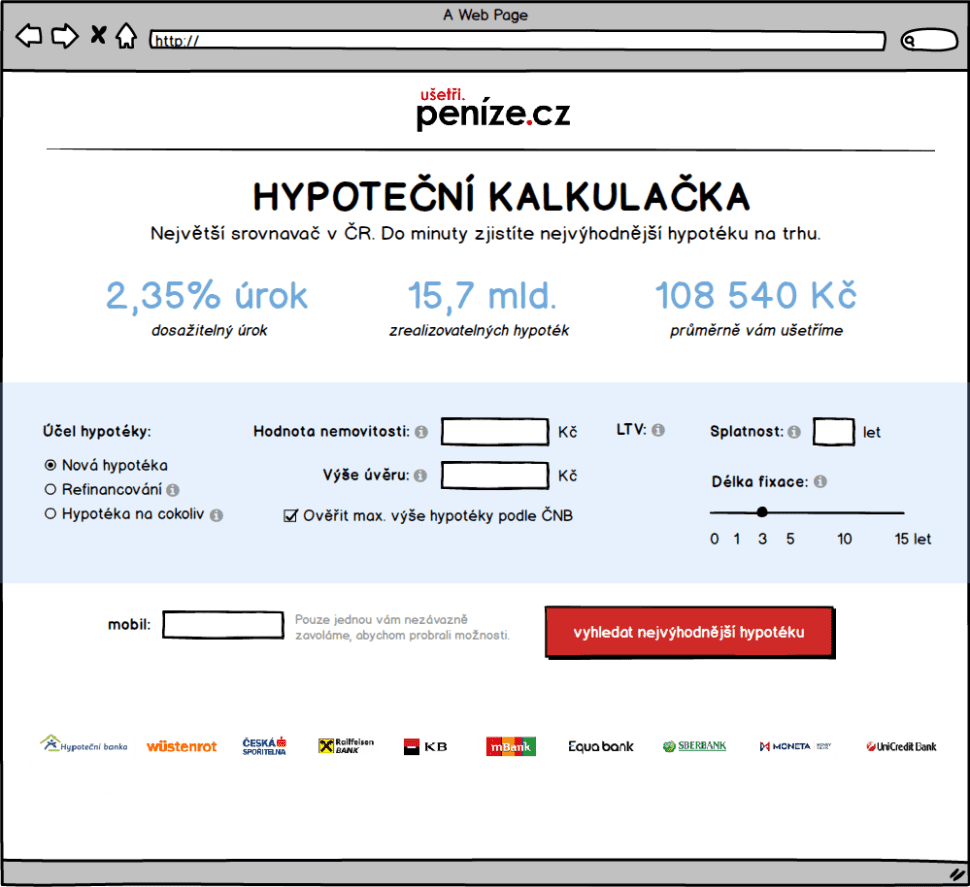Viewport: 970px width, 887px height.
Task: Click the Sberbank logo
Action: pos(694,746)
